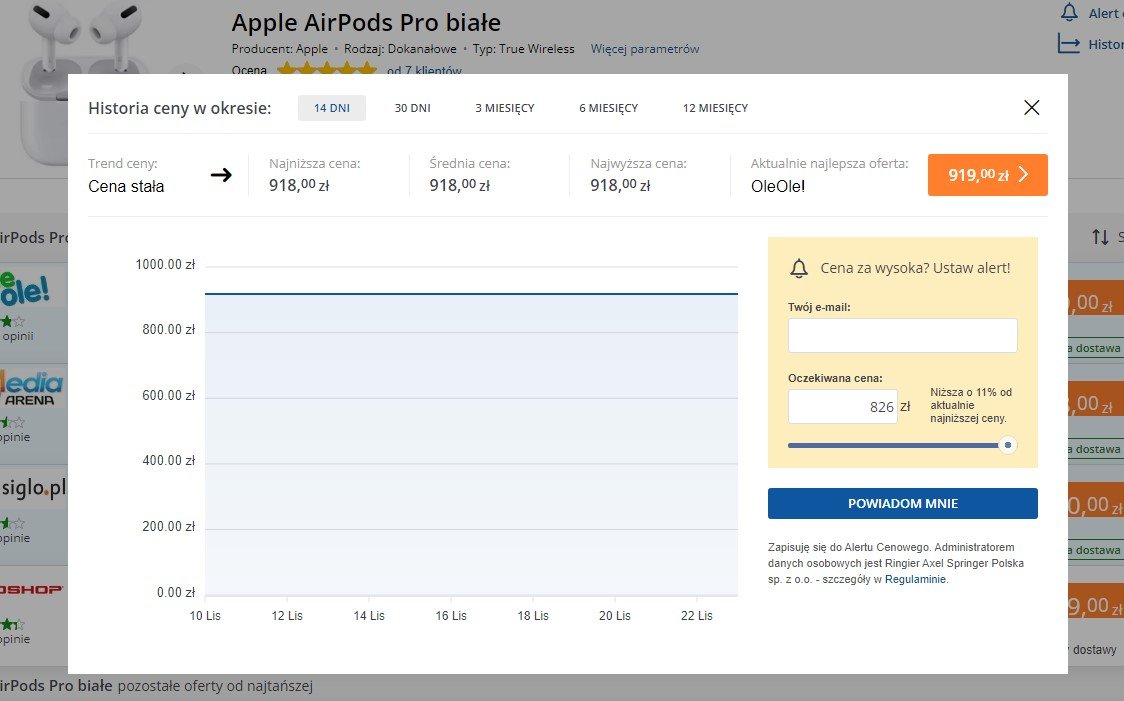The image size is (1124, 701).
Task: Click the 'OleOle!' best offer shop name
Action: (778, 186)
